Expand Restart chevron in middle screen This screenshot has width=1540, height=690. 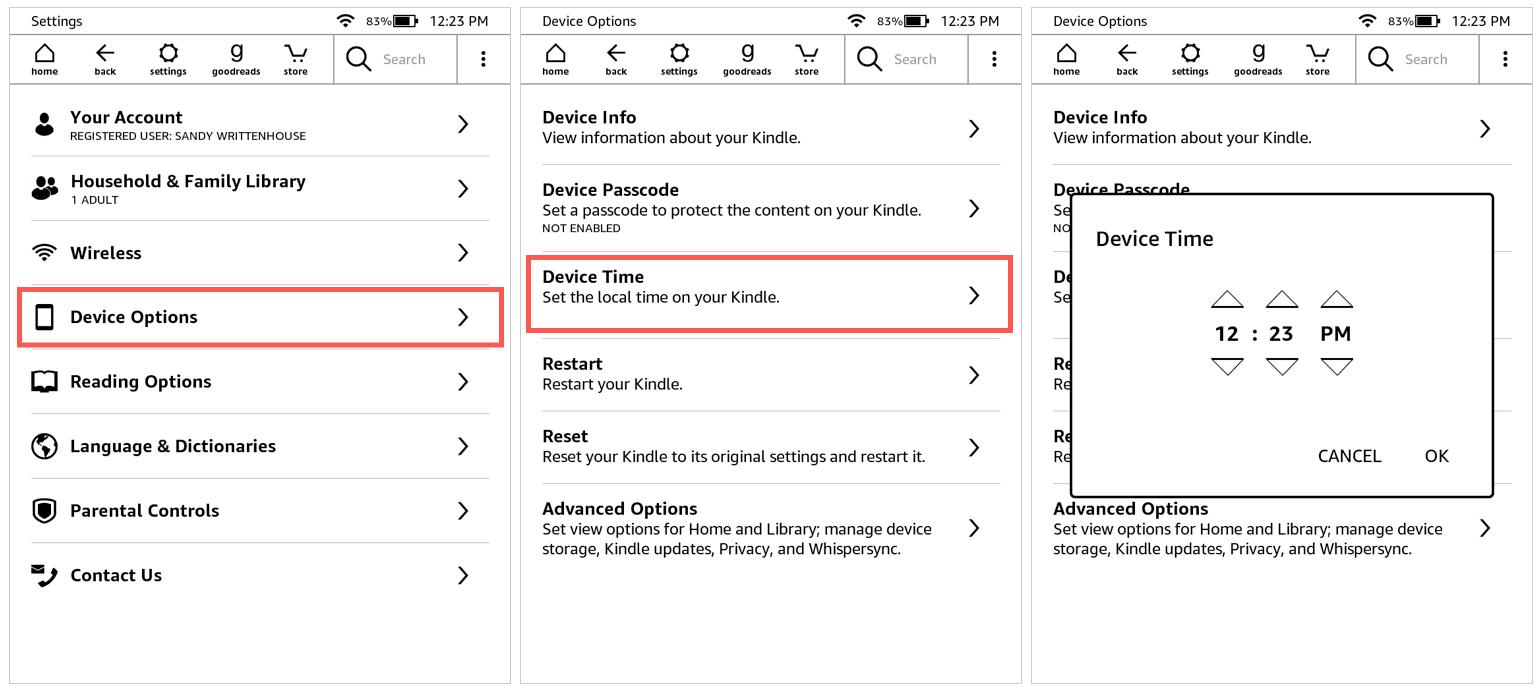click(974, 375)
